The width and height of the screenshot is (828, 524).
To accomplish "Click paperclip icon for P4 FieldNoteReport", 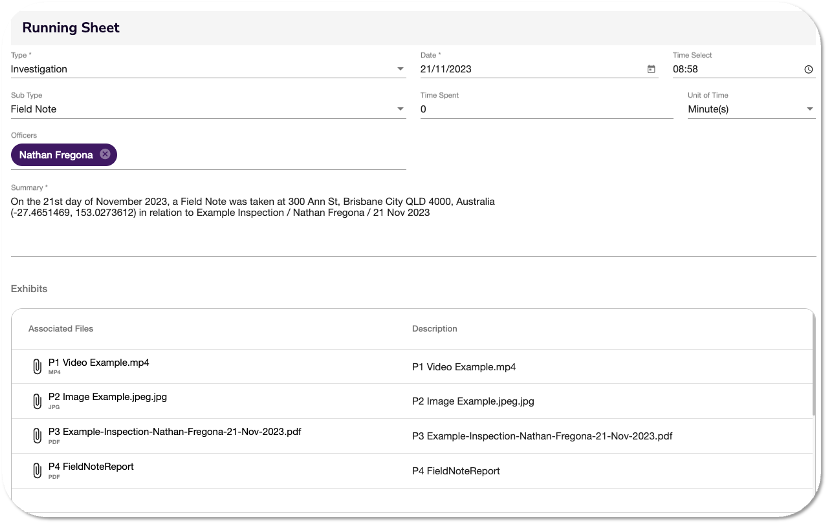I will [37, 470].
